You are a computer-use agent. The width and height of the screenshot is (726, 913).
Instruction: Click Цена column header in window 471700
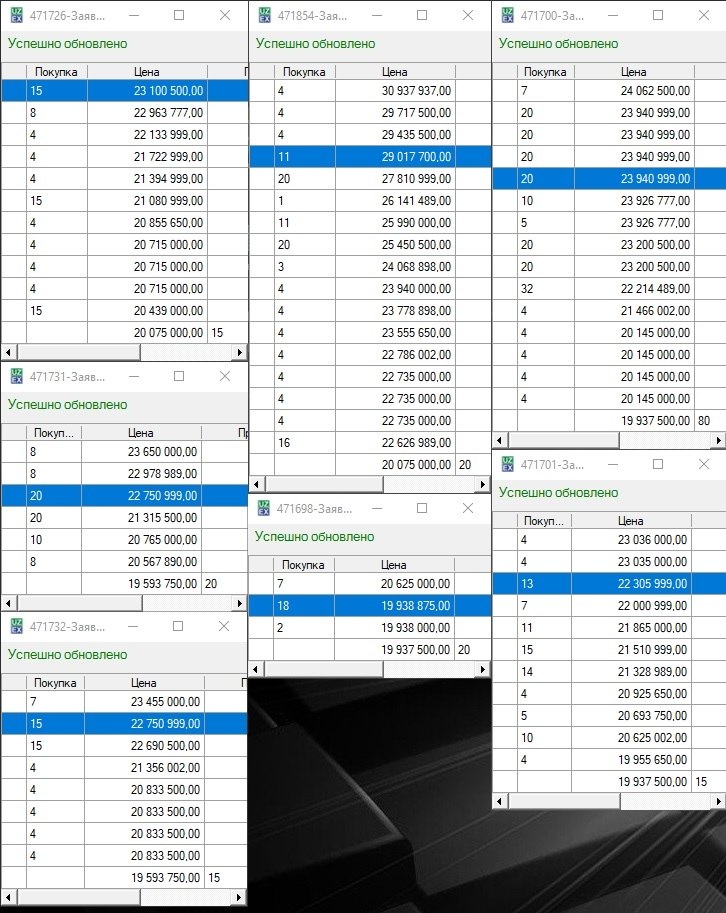click(634, 72)
